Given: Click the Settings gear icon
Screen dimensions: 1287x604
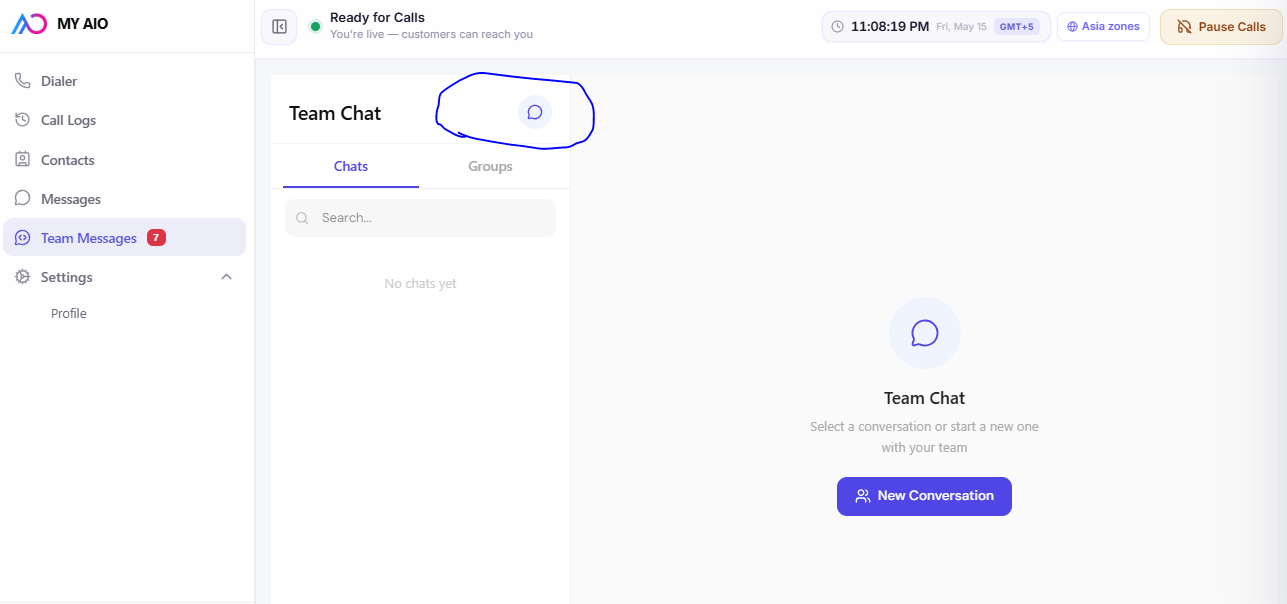Looking at the screenshot, I should 22,277.
